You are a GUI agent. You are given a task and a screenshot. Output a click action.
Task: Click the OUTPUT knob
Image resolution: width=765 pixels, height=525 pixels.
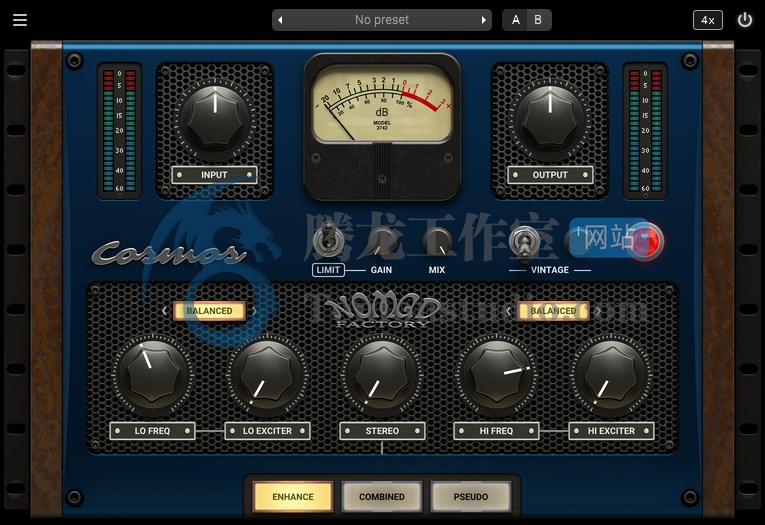click(x=550, y=118)
